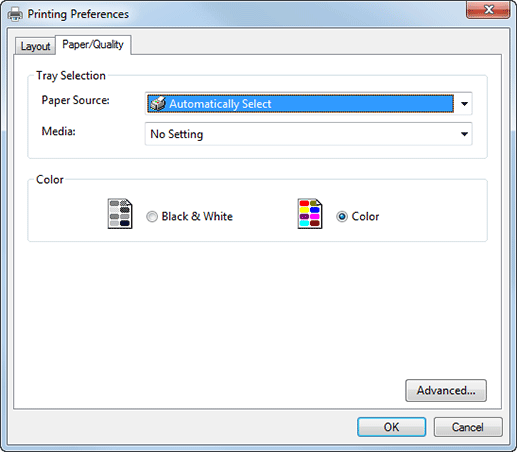Click the printer icon beside Automatically Select

tap(157, 104)
